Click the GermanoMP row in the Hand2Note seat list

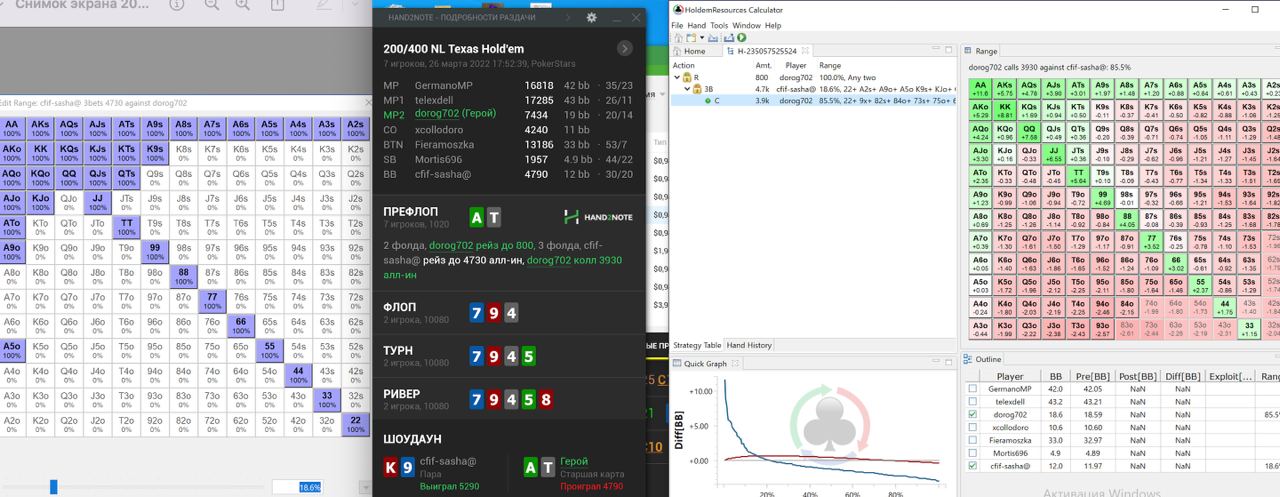tap(507, 86)
